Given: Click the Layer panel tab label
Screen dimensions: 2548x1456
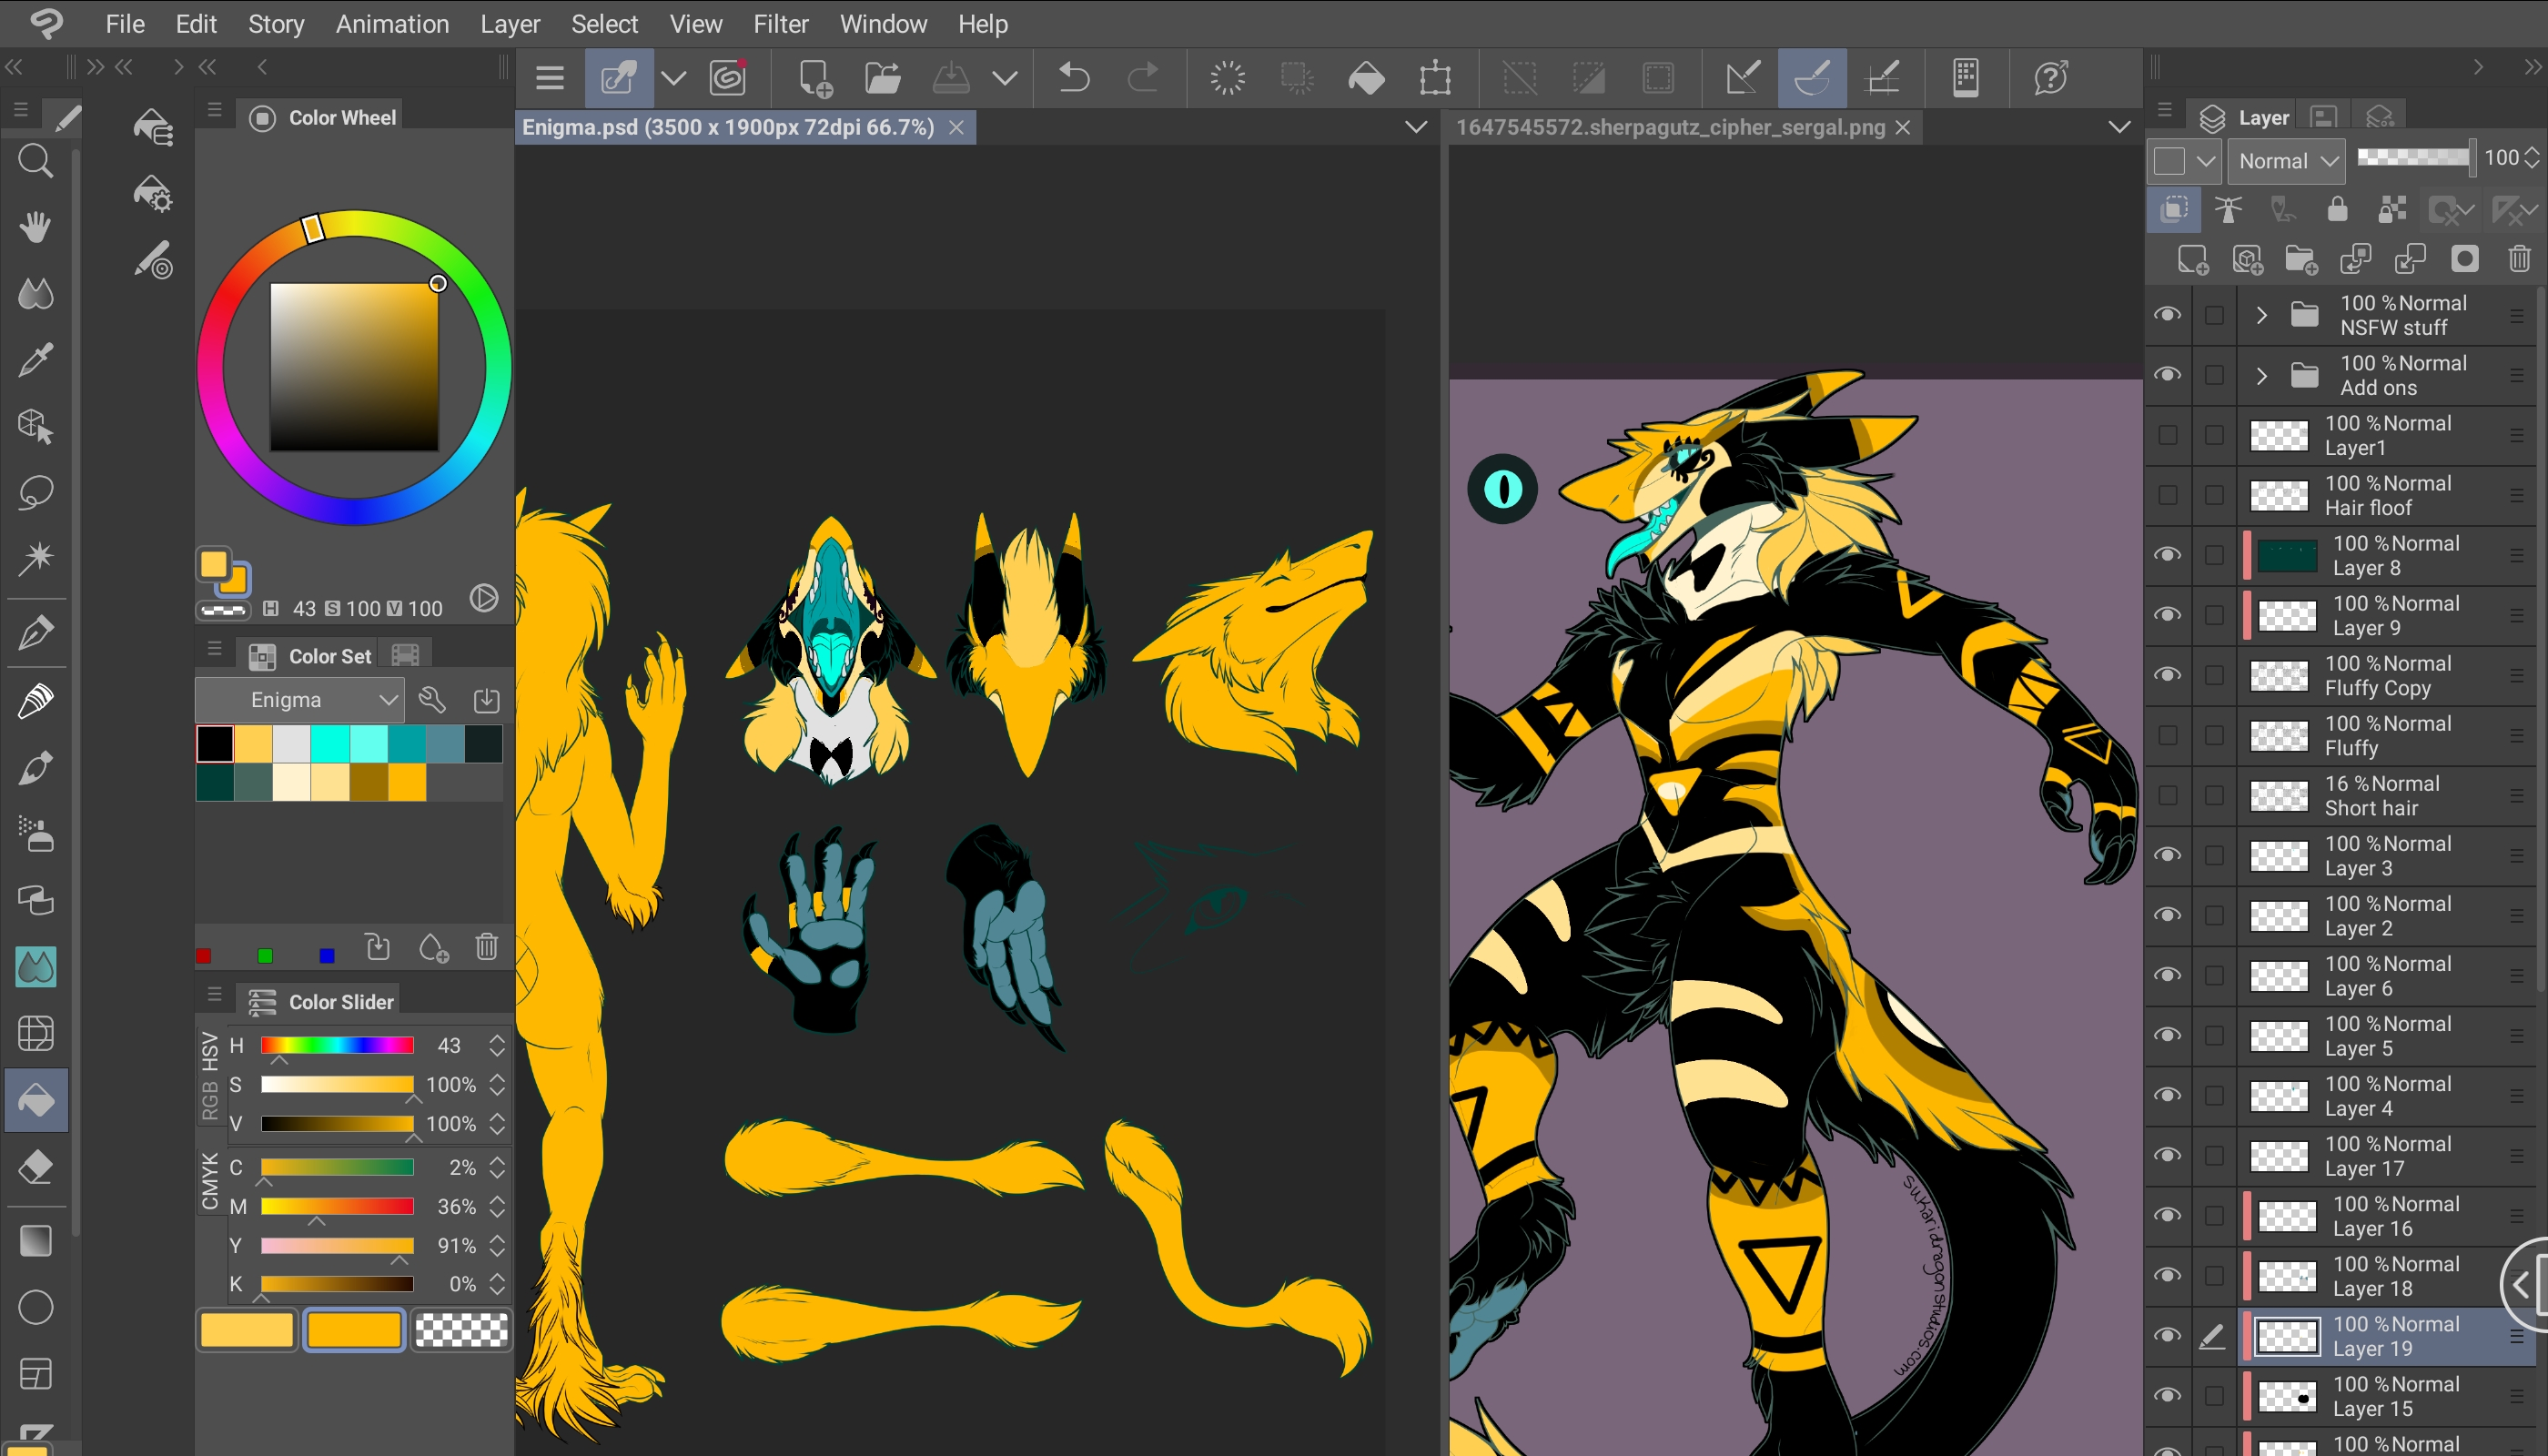Looking at the screenshot, I should point(2262,118).
